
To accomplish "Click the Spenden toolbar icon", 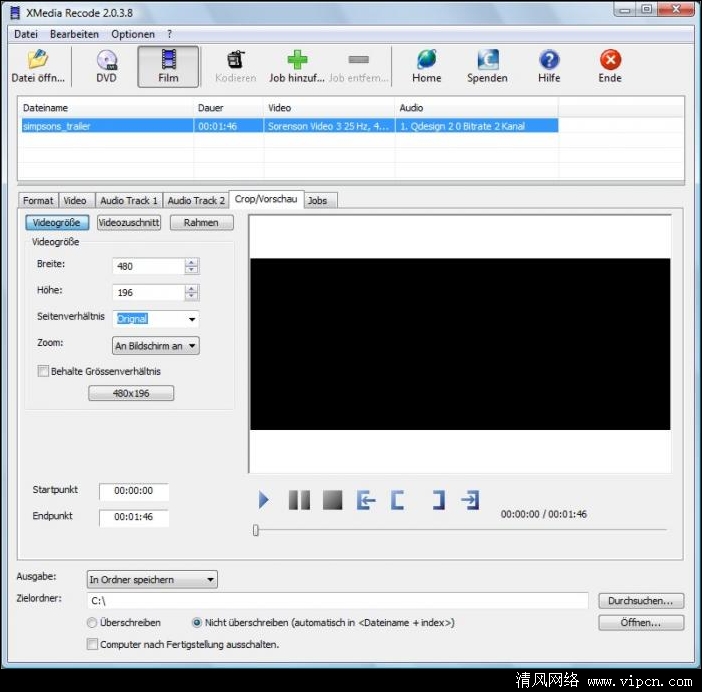I will tap(487, 60).
